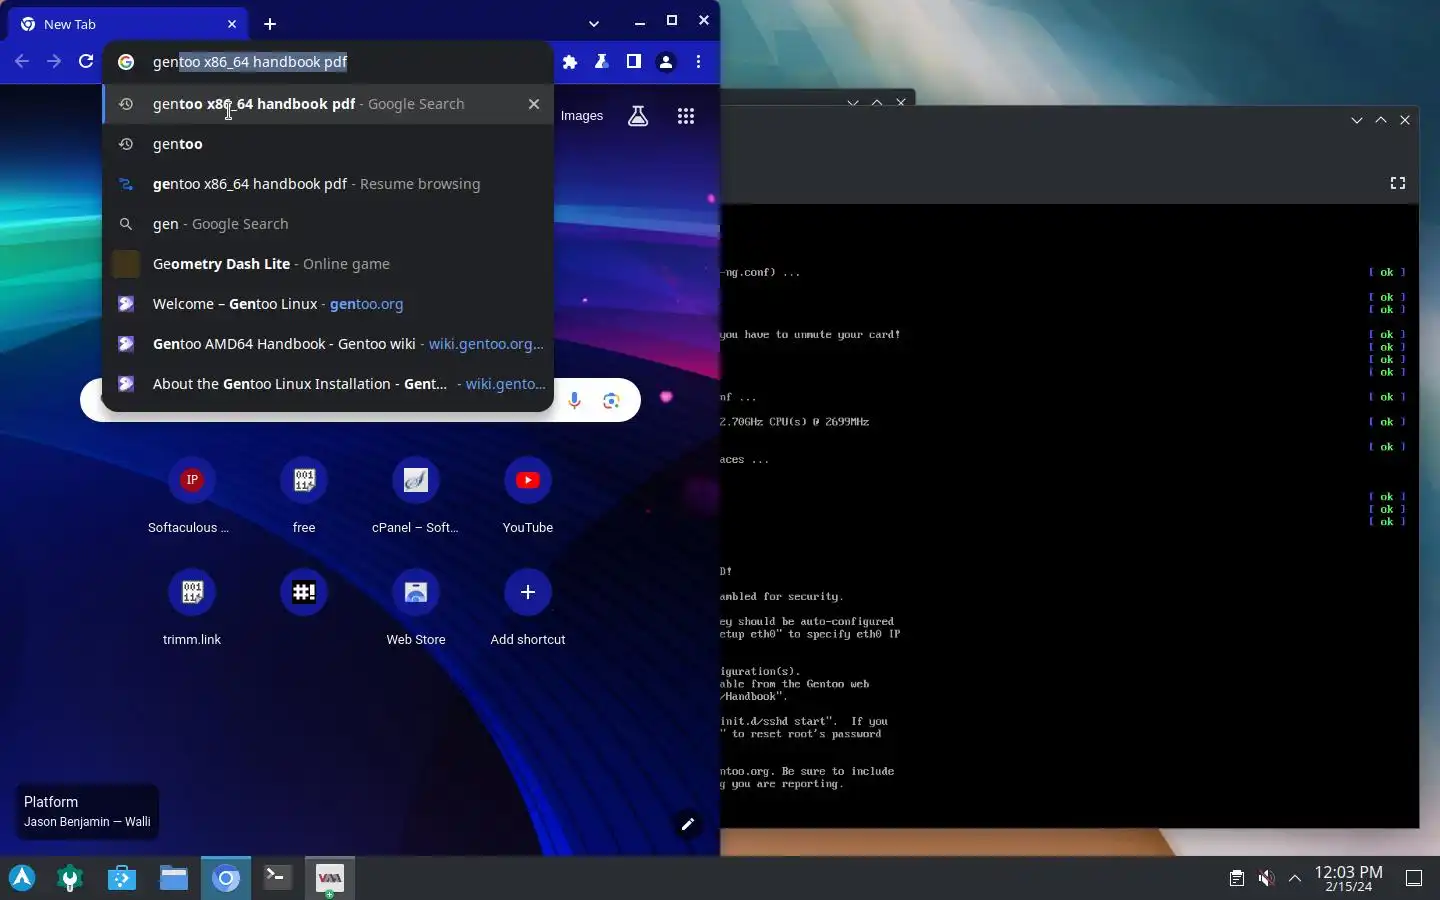Select the Geometry Dash Lite suggestion
Image resolution: width=1440 pixels, height=900 pixels.
point(328,264)
